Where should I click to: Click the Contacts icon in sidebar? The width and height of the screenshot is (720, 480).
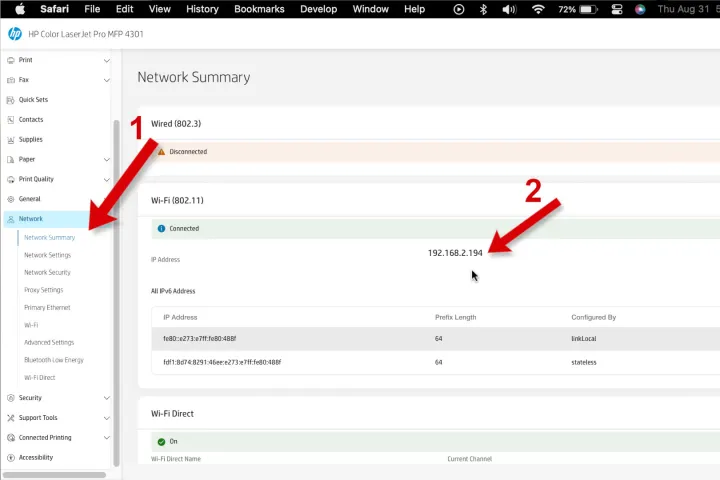point(11,119)
